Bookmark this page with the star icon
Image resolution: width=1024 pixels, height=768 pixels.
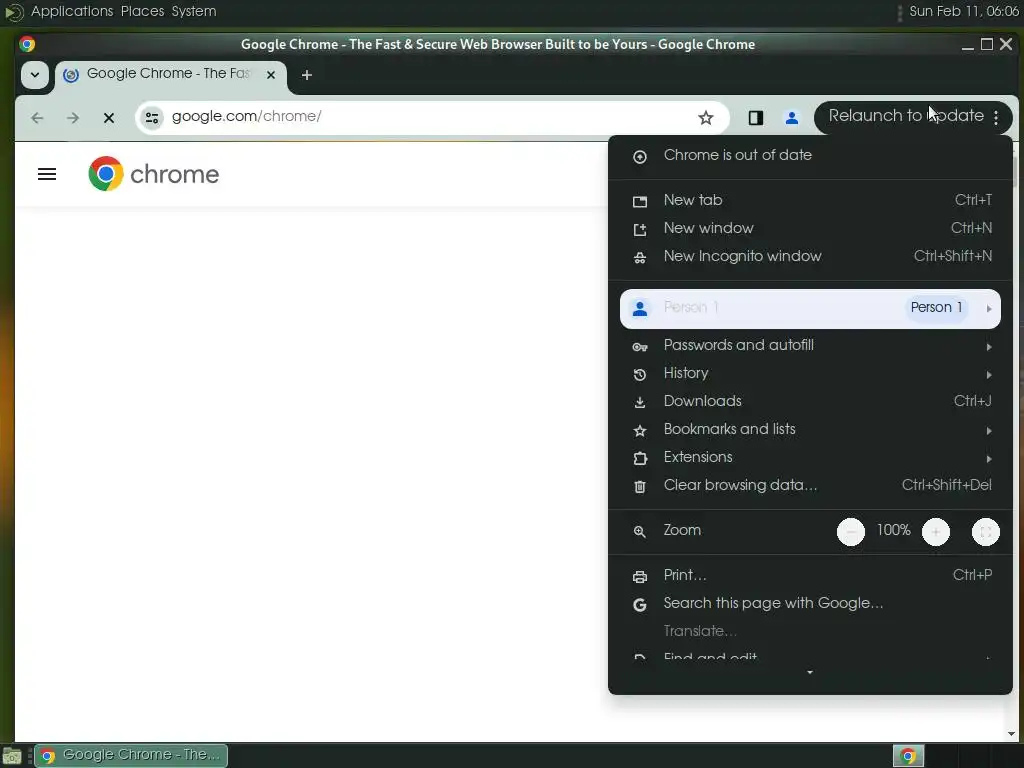pyautogui.click(x=705, y=118)
